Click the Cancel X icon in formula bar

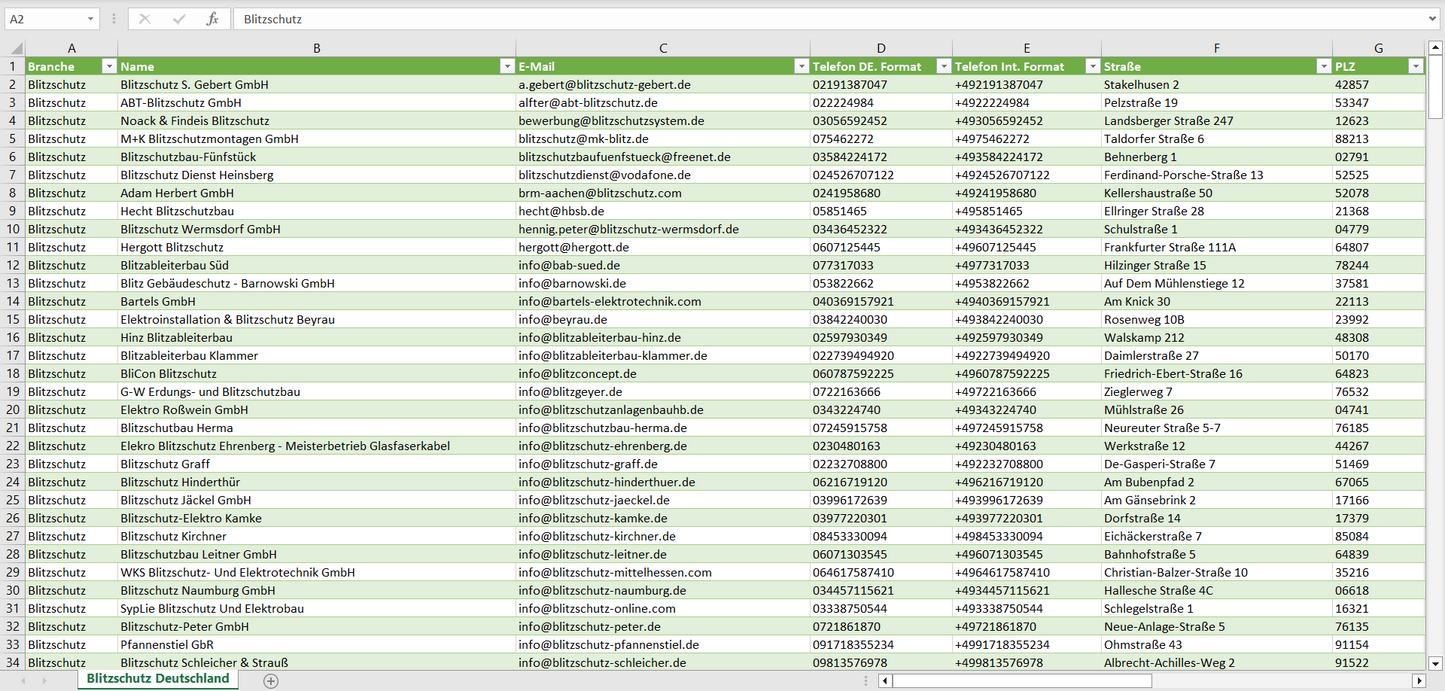(146, 19)
